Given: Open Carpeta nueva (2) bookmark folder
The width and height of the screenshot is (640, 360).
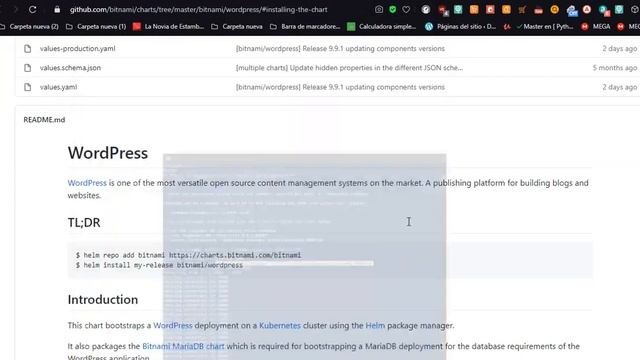Looking at the screenshot, I should coord(29,27).
